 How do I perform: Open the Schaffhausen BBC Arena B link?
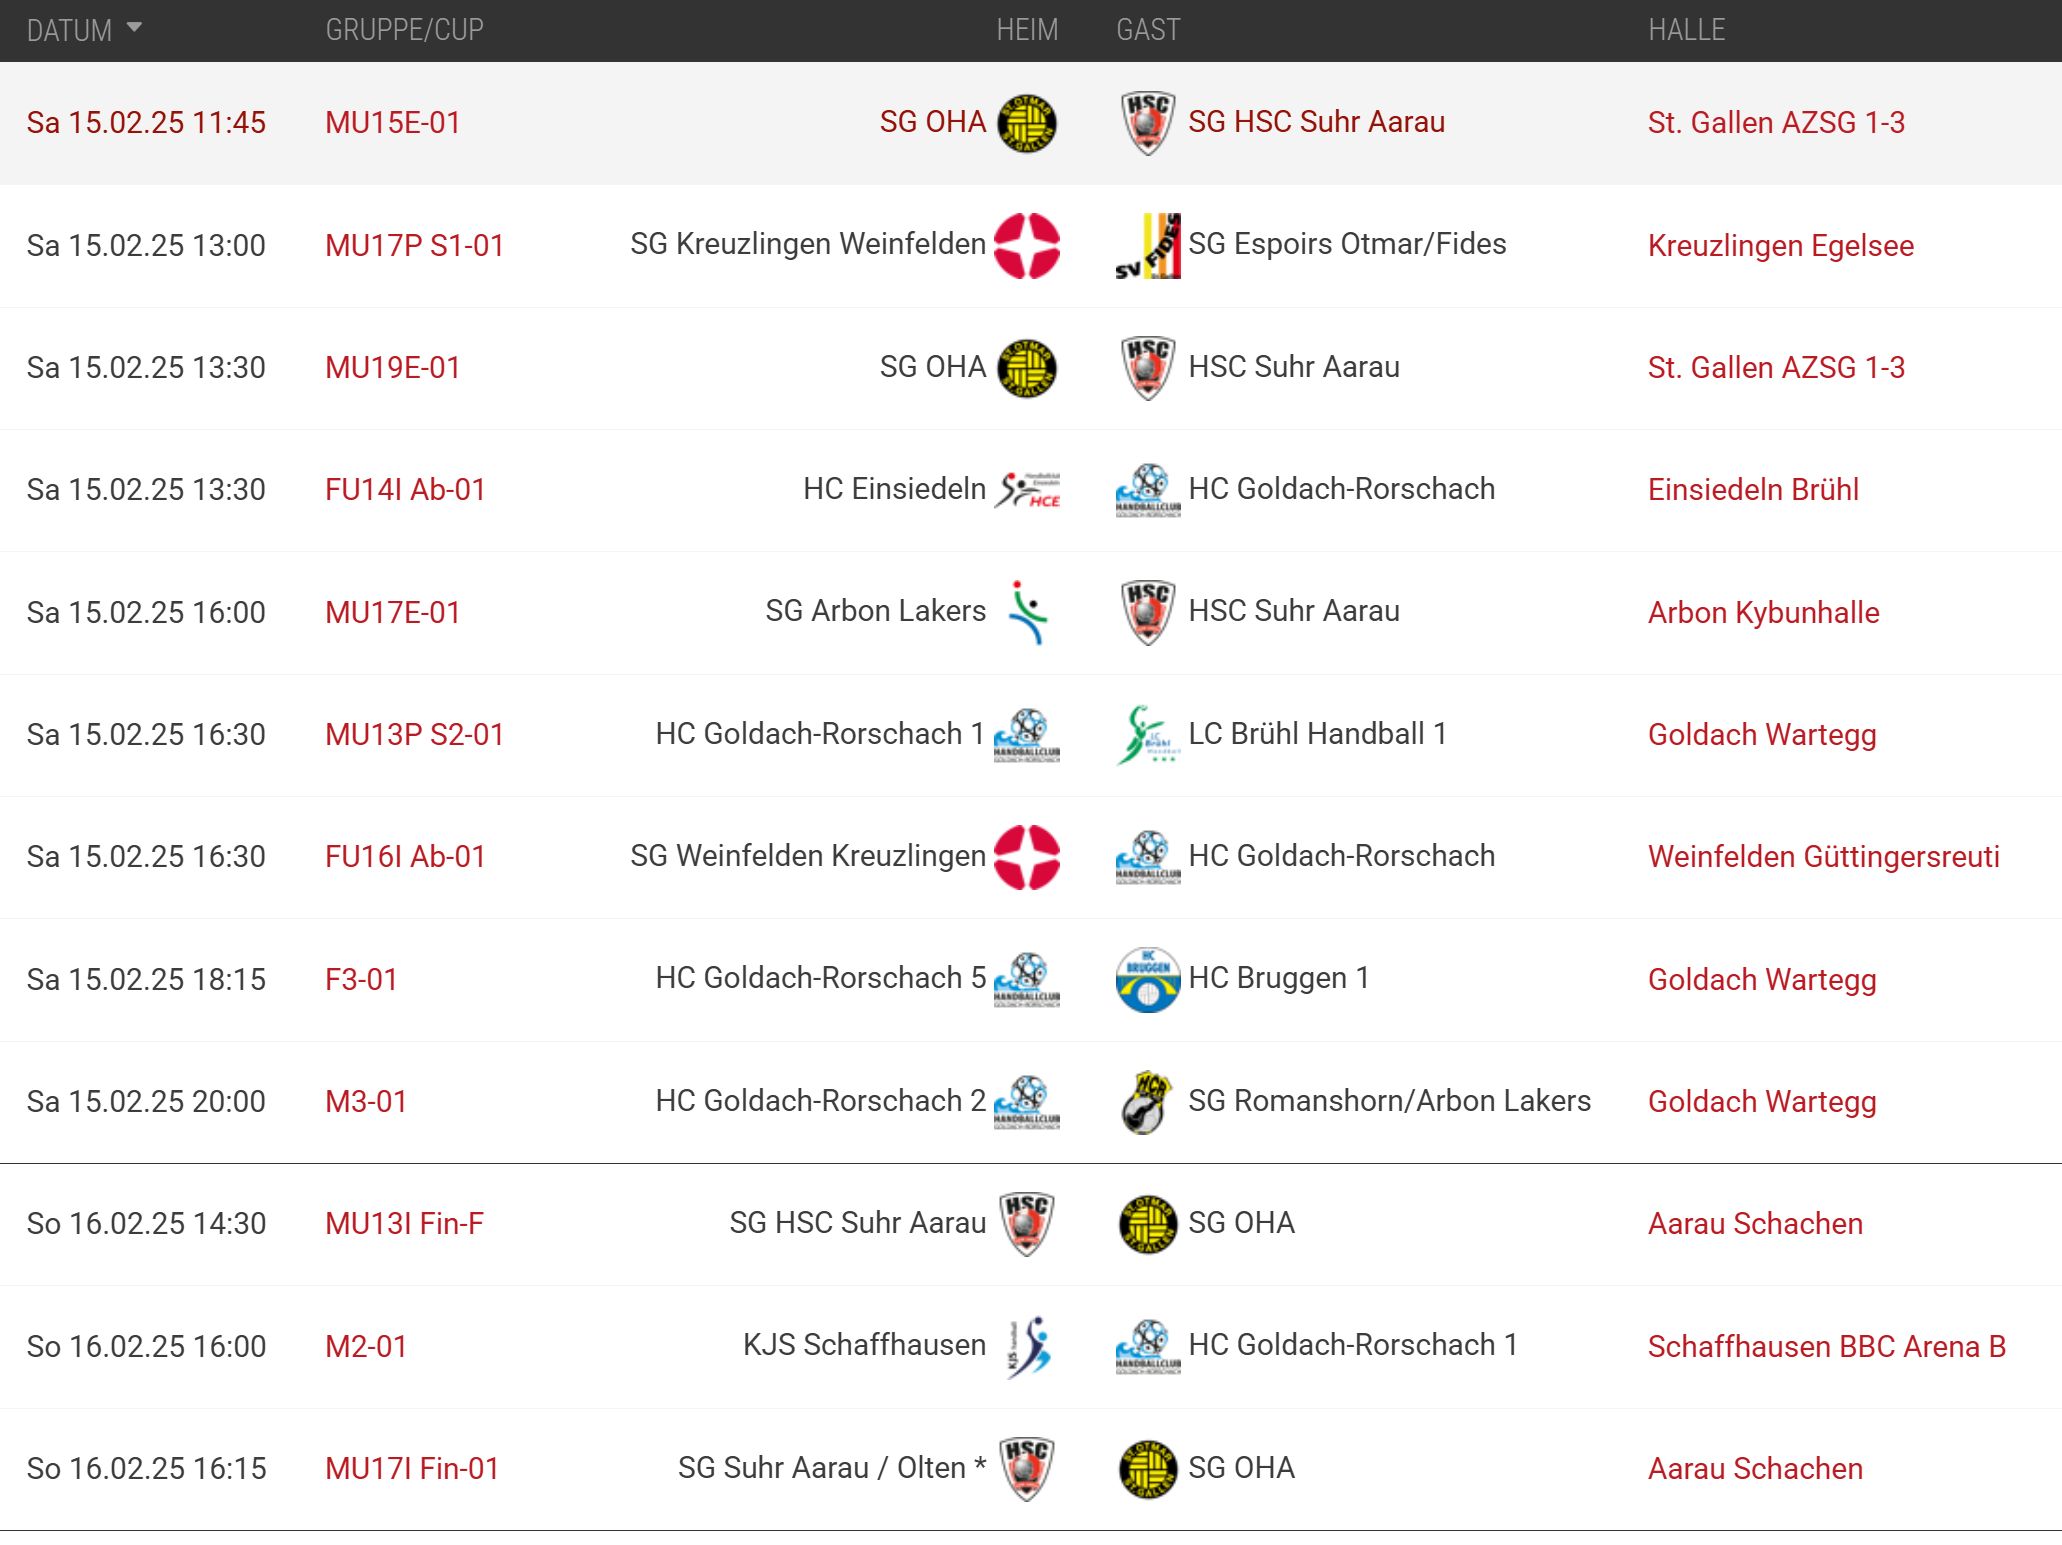point(1826,1347)
